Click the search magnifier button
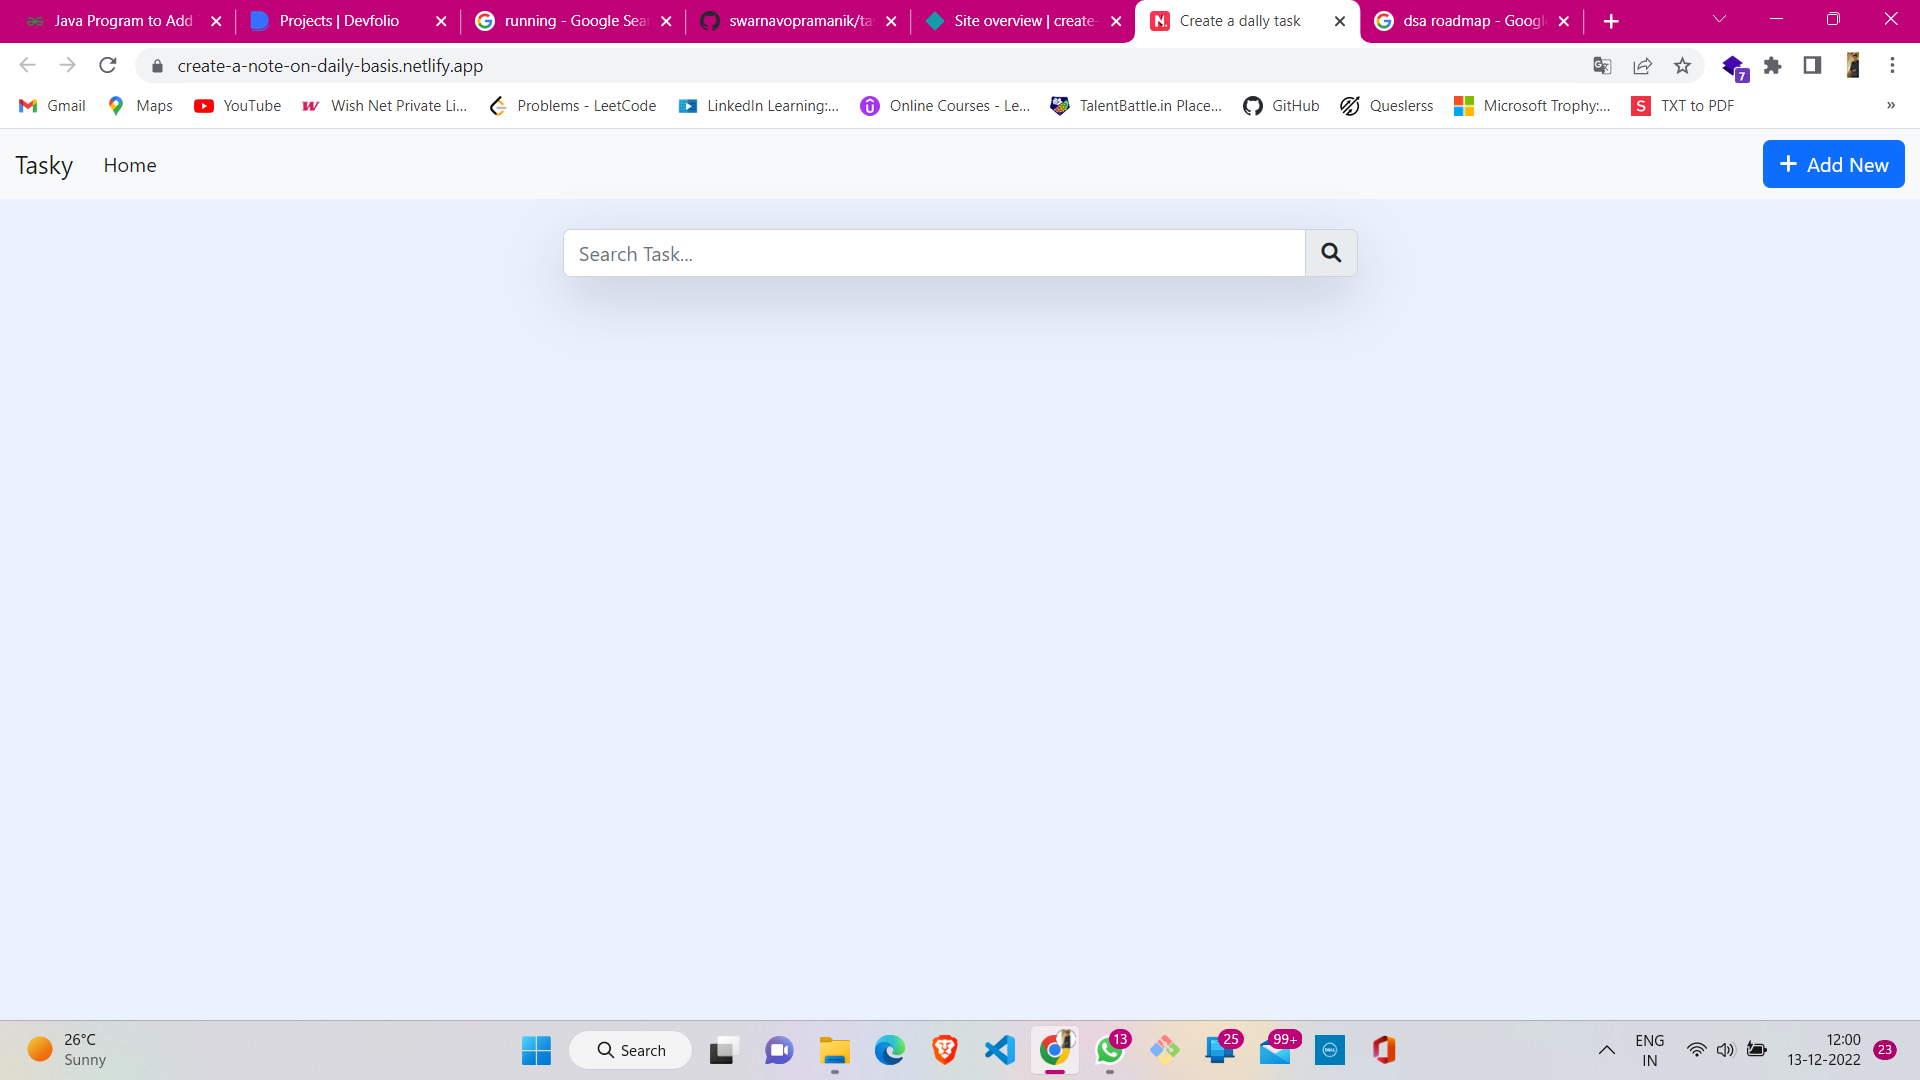The height and width of the screenshot is (1080, 1920). 1330,253
